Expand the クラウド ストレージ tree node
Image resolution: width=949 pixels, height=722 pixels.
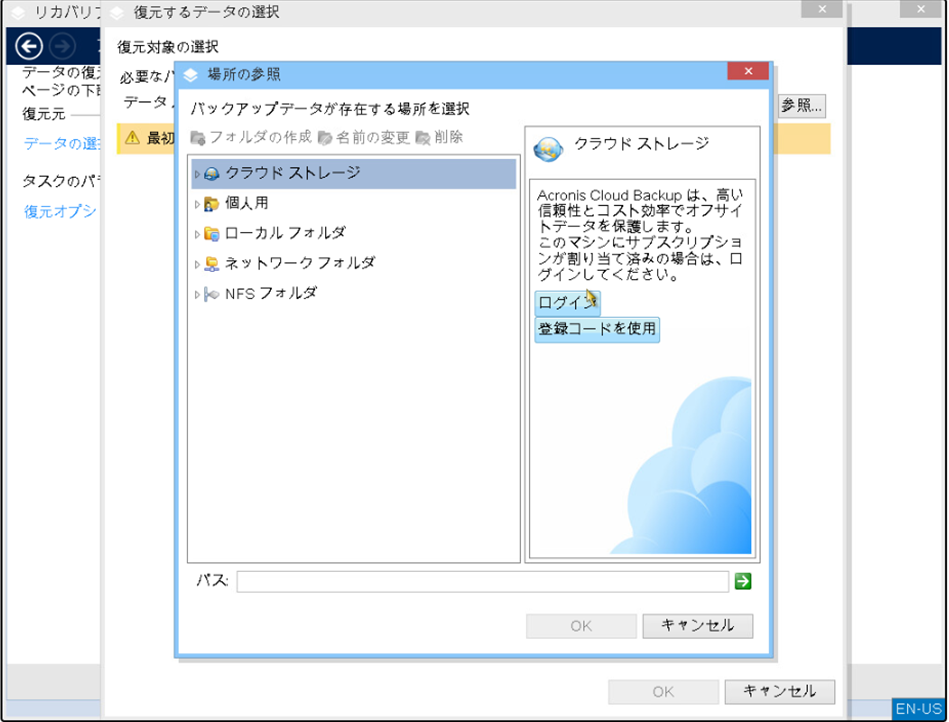197,174
